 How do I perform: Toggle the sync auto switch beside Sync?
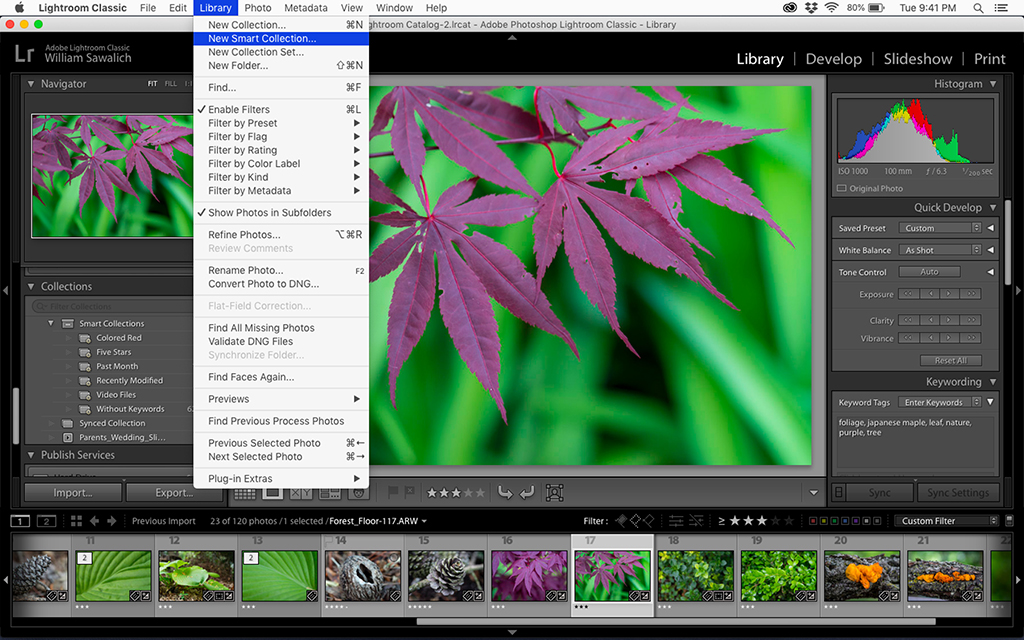(839, 492)
